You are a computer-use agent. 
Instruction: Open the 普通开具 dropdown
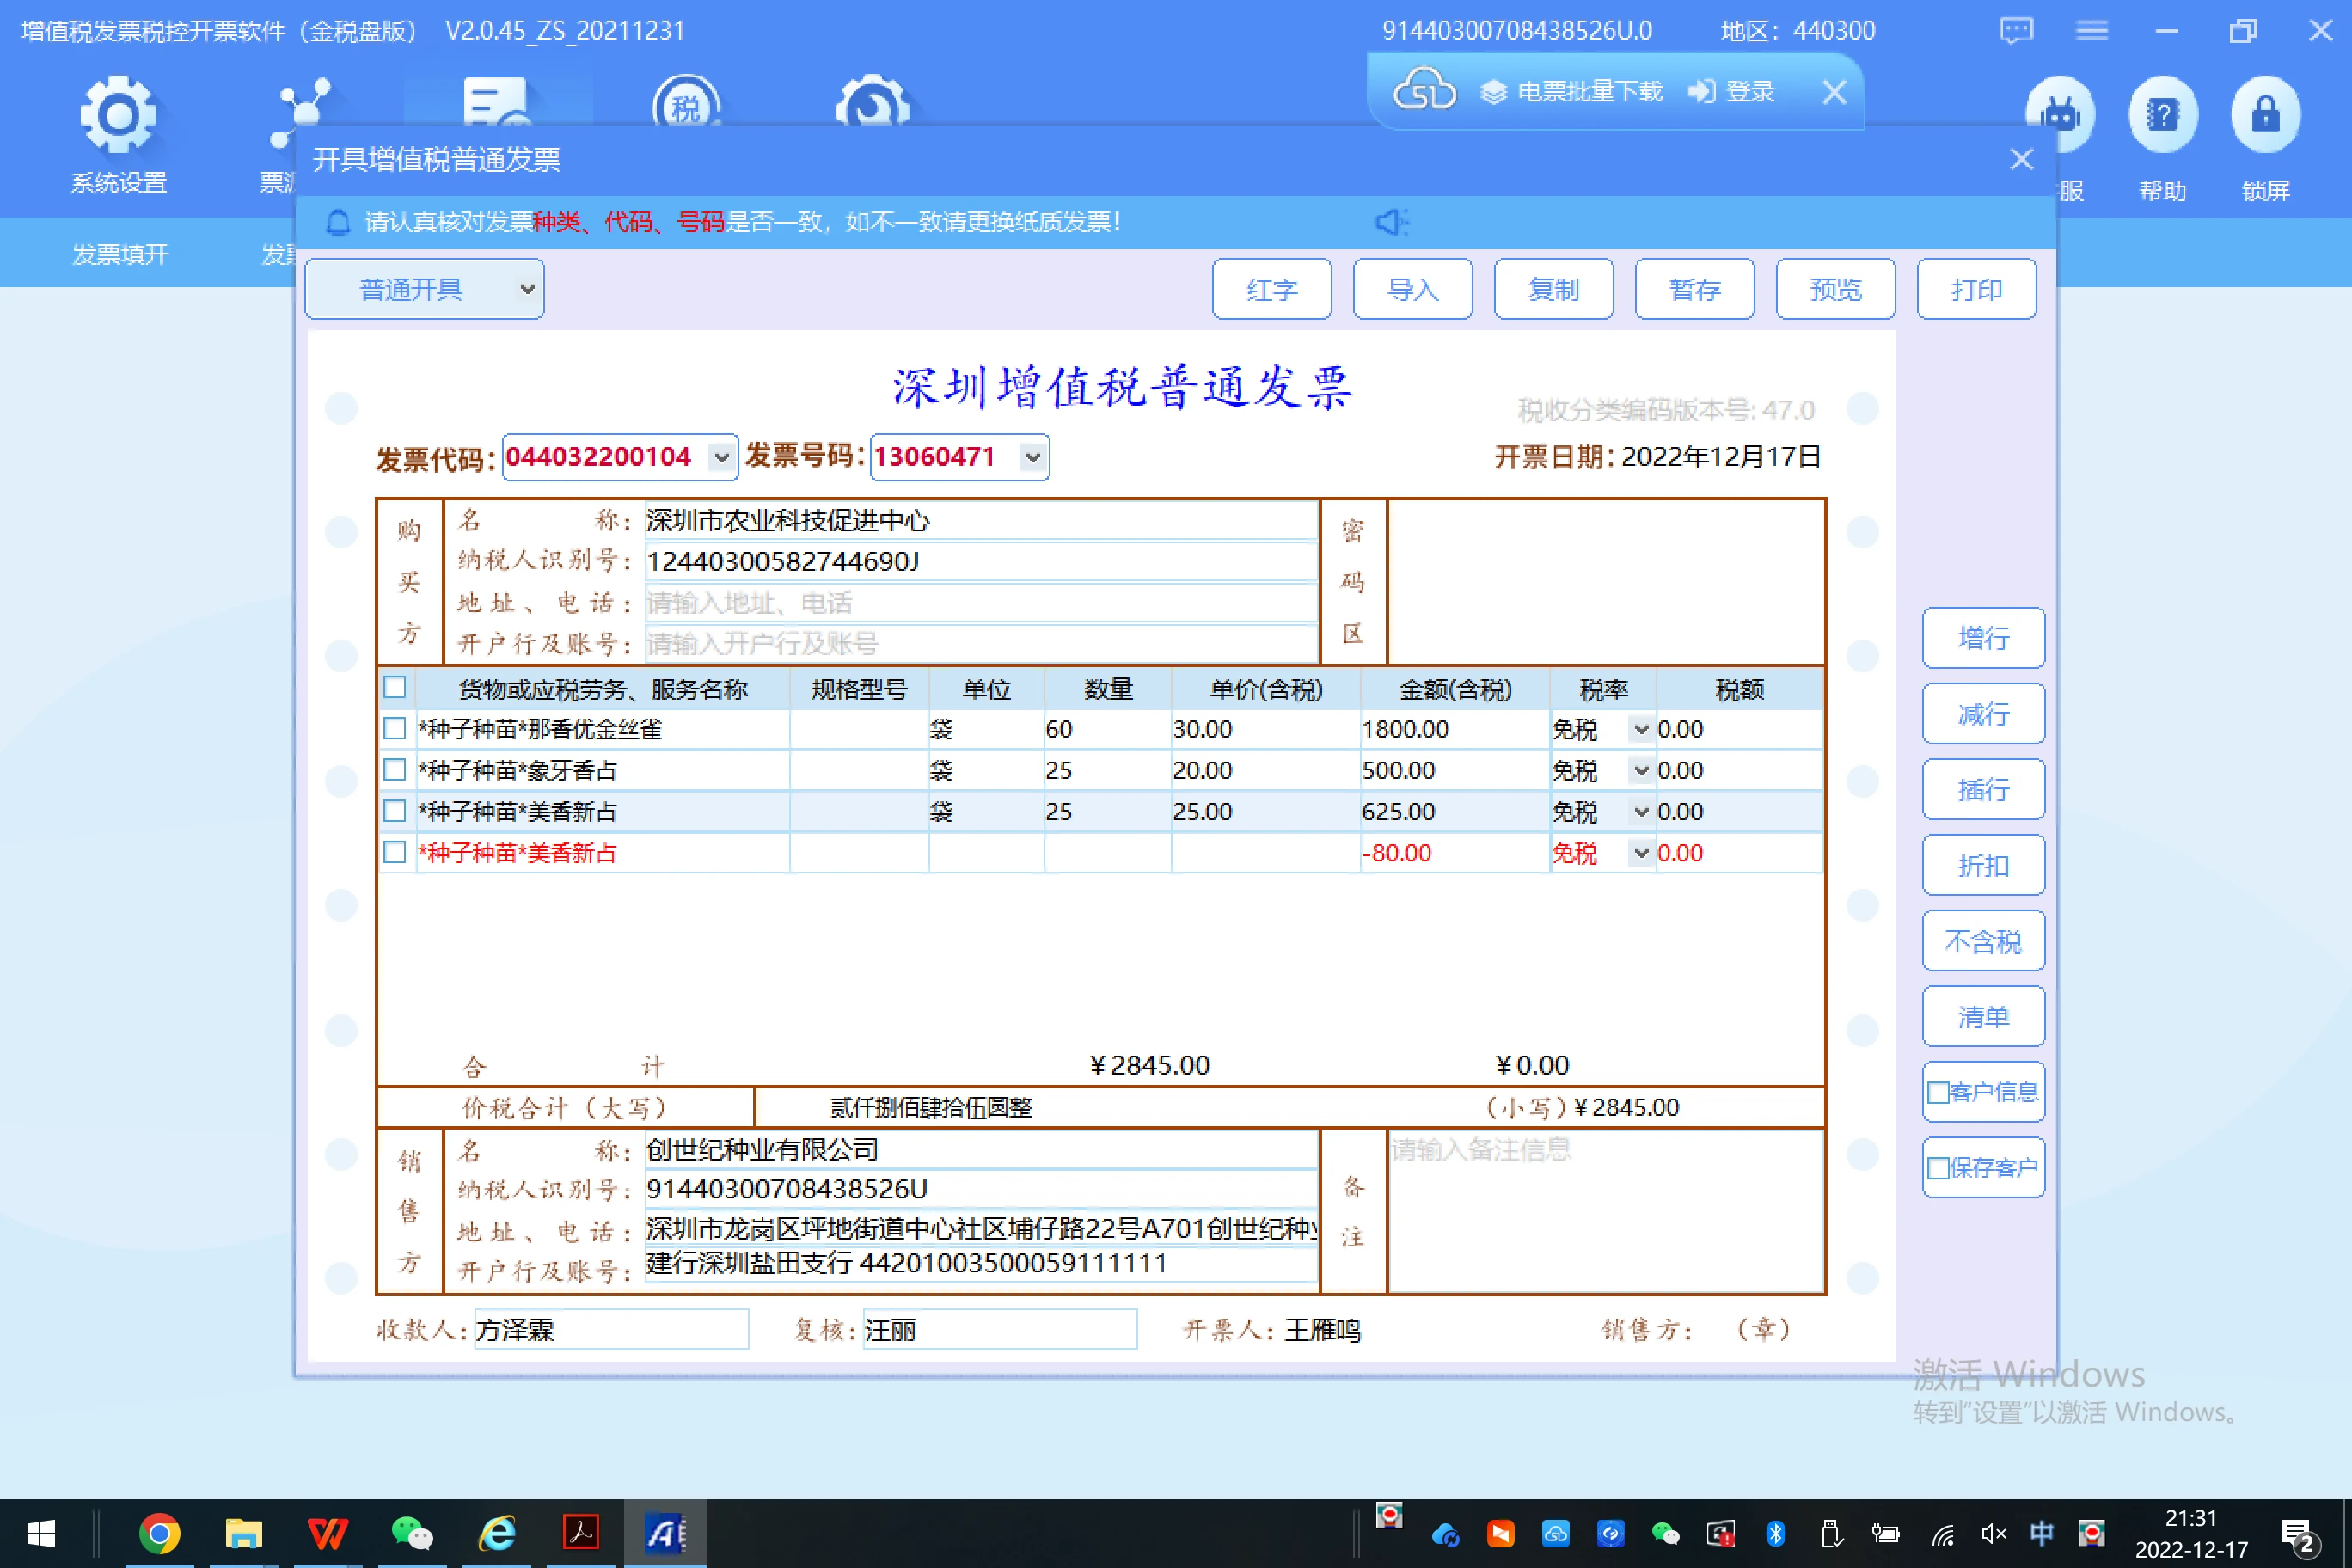[x=527, y=288]
